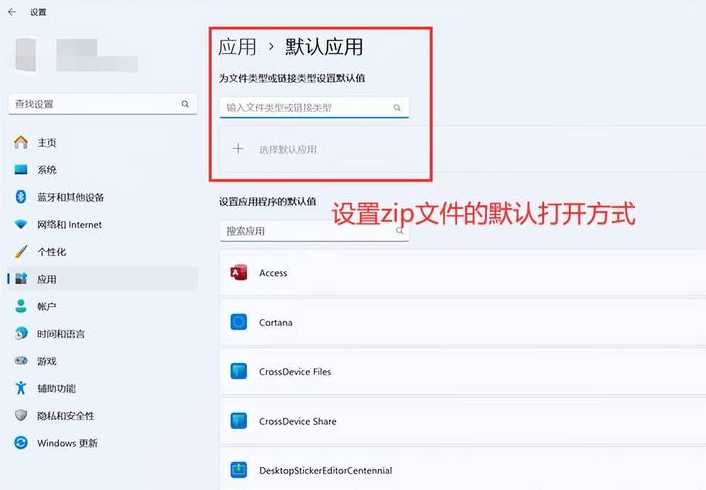This screenshot has width=706, height=490.
Task: Click the Bluetooth sidebar icon
Action: coord(21,197)
